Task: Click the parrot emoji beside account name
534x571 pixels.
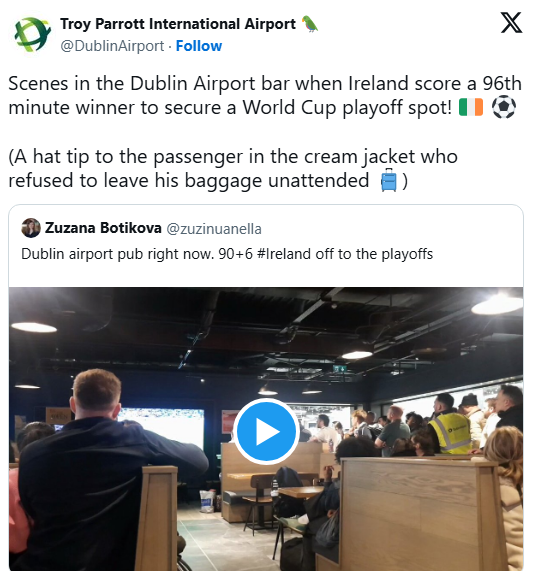Action: [x=310, y=24]
